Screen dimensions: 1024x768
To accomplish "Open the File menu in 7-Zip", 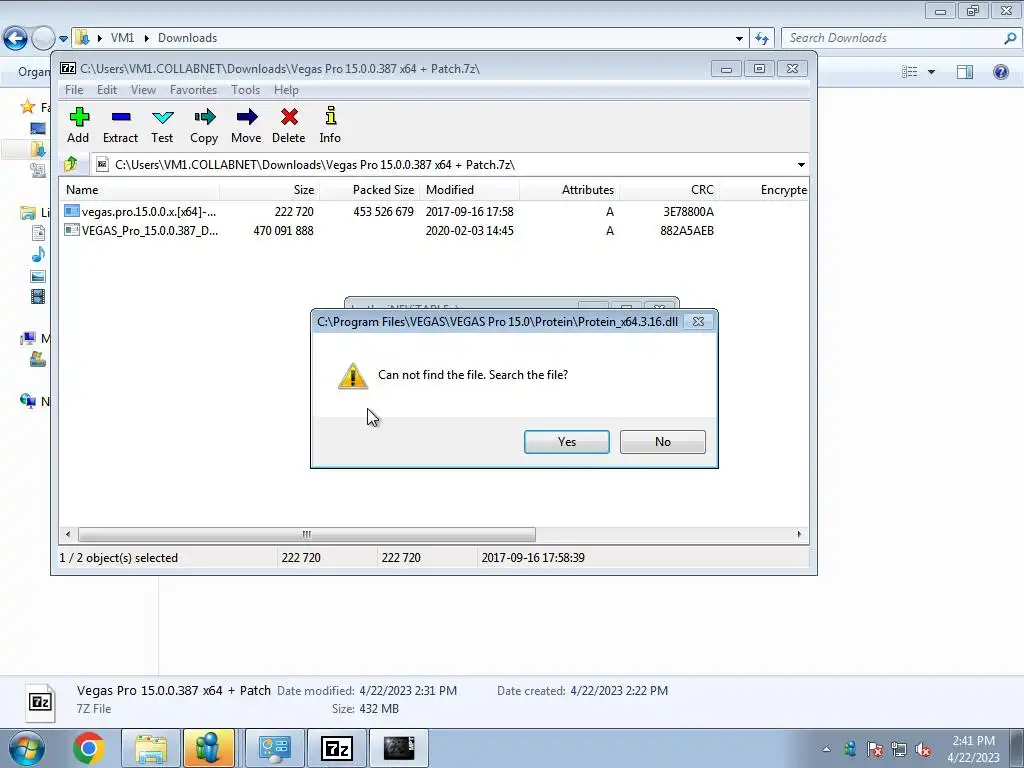I will coord(74,90).
